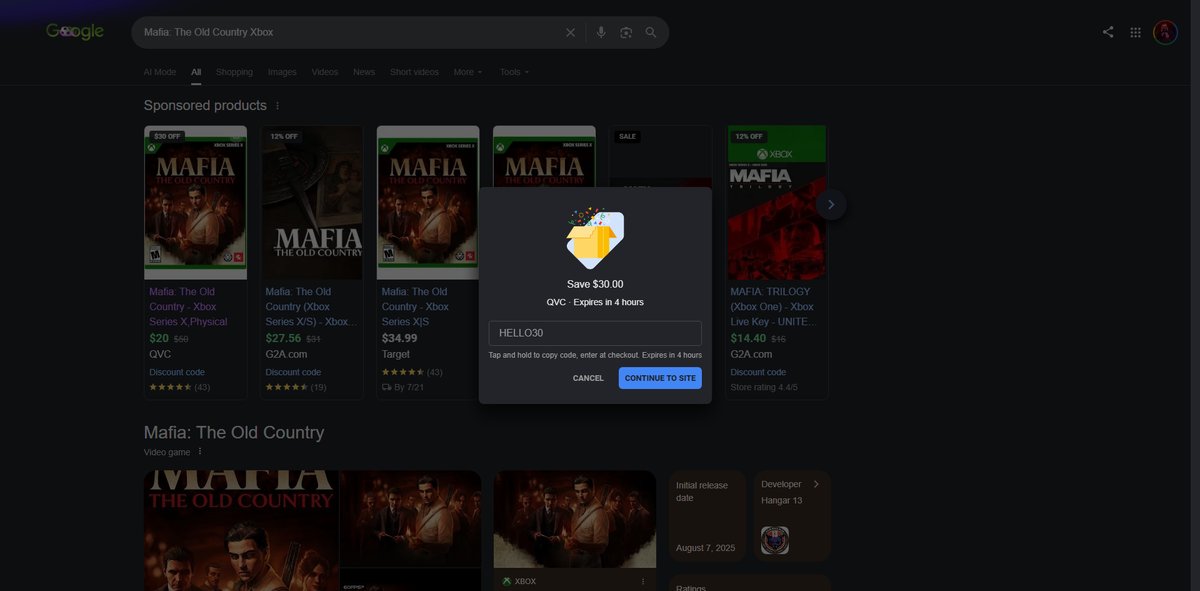The height and width of the screenshot is (591, 1200).
Task: Click the $34.99 Target price
Action: point(399,338)
